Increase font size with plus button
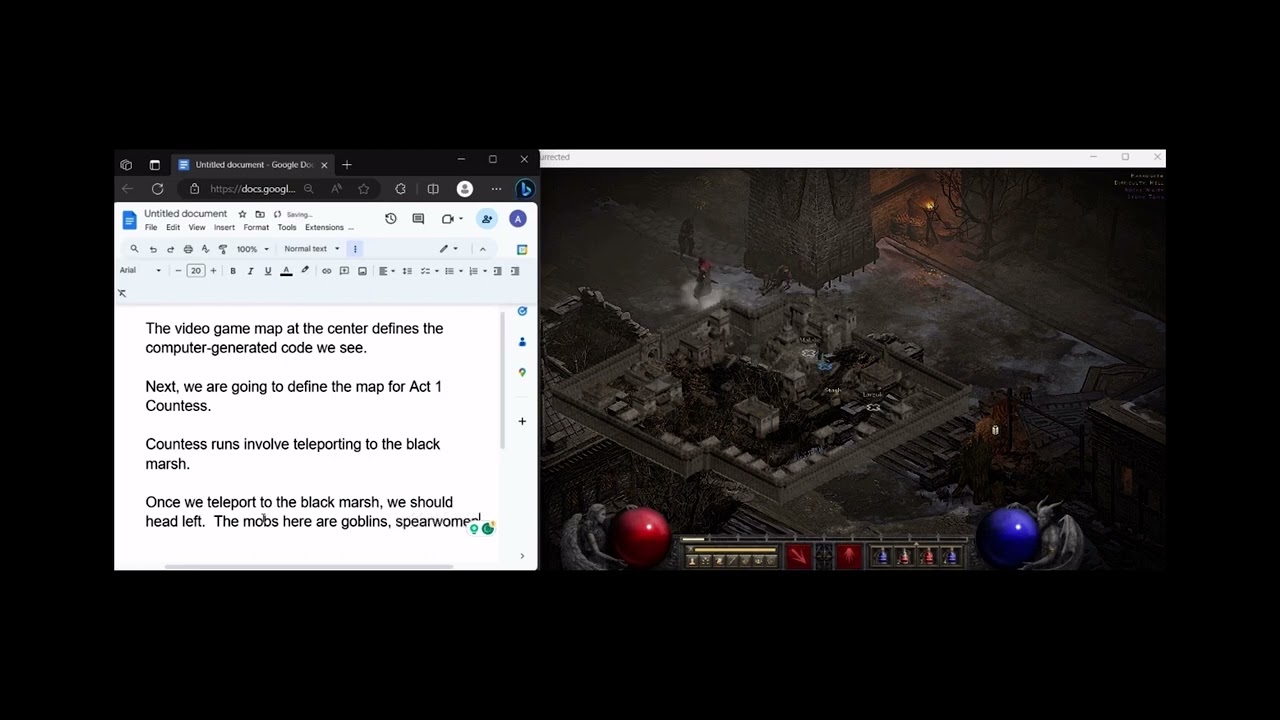This screenshot has width=1280, height=720. pyautogui.click(x=213, y=271)
